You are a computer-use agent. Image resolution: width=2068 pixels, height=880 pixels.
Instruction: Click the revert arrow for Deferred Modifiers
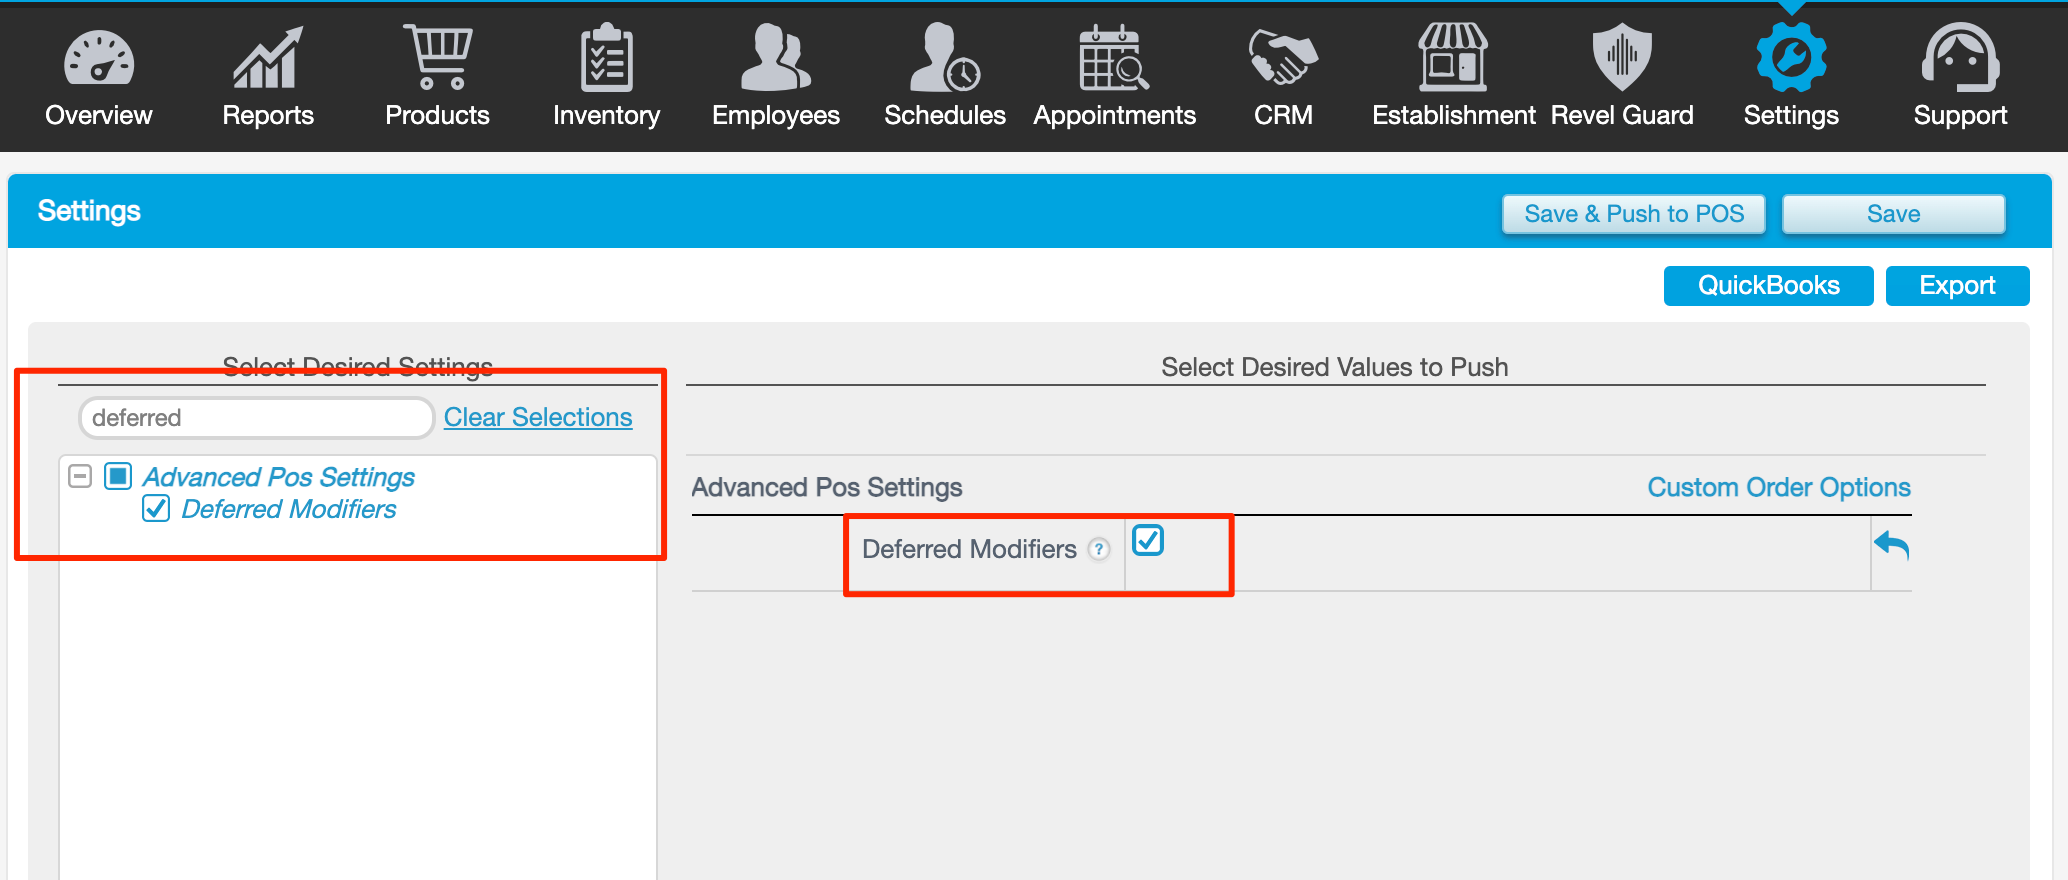point(1891,546)
